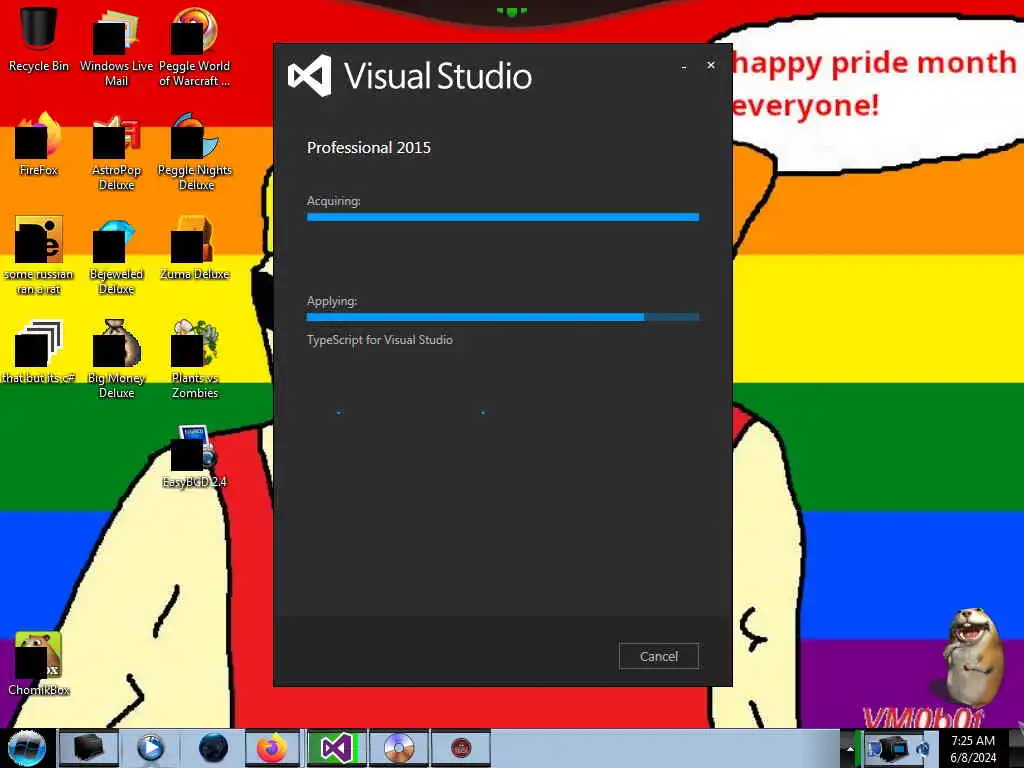Screen dimensions: 1024x768
Task: Select the Big Money Deluxe desktop icon
Action: pos(116,359)
